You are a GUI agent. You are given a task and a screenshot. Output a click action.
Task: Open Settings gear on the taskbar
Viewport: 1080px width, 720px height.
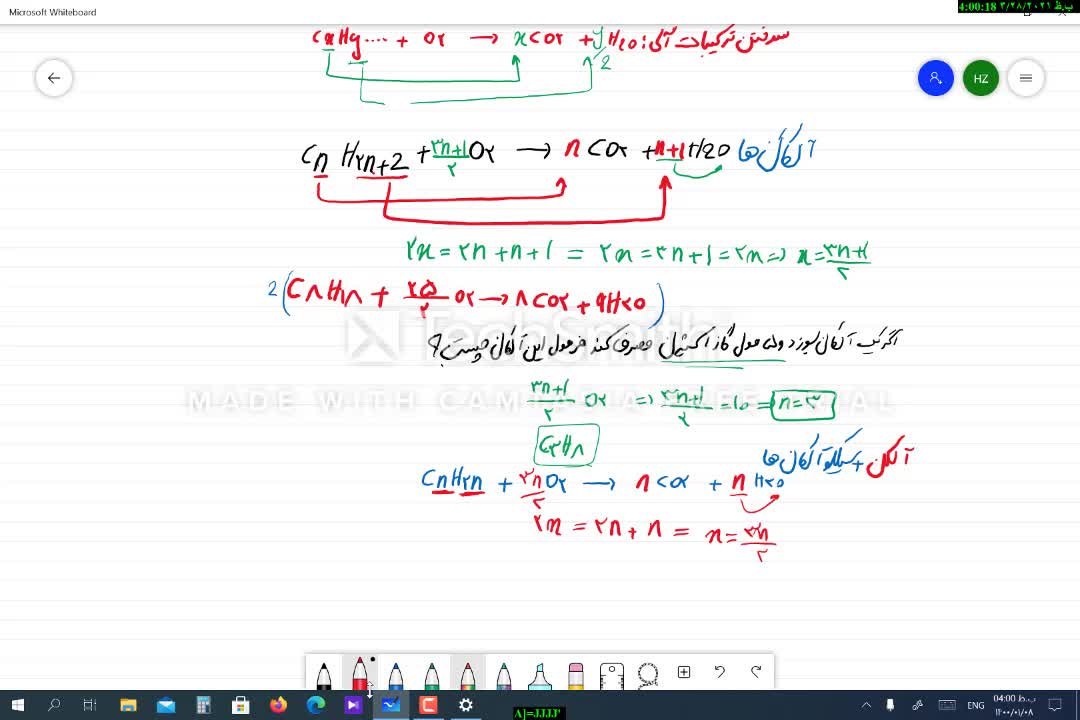(x=466, y=705)
